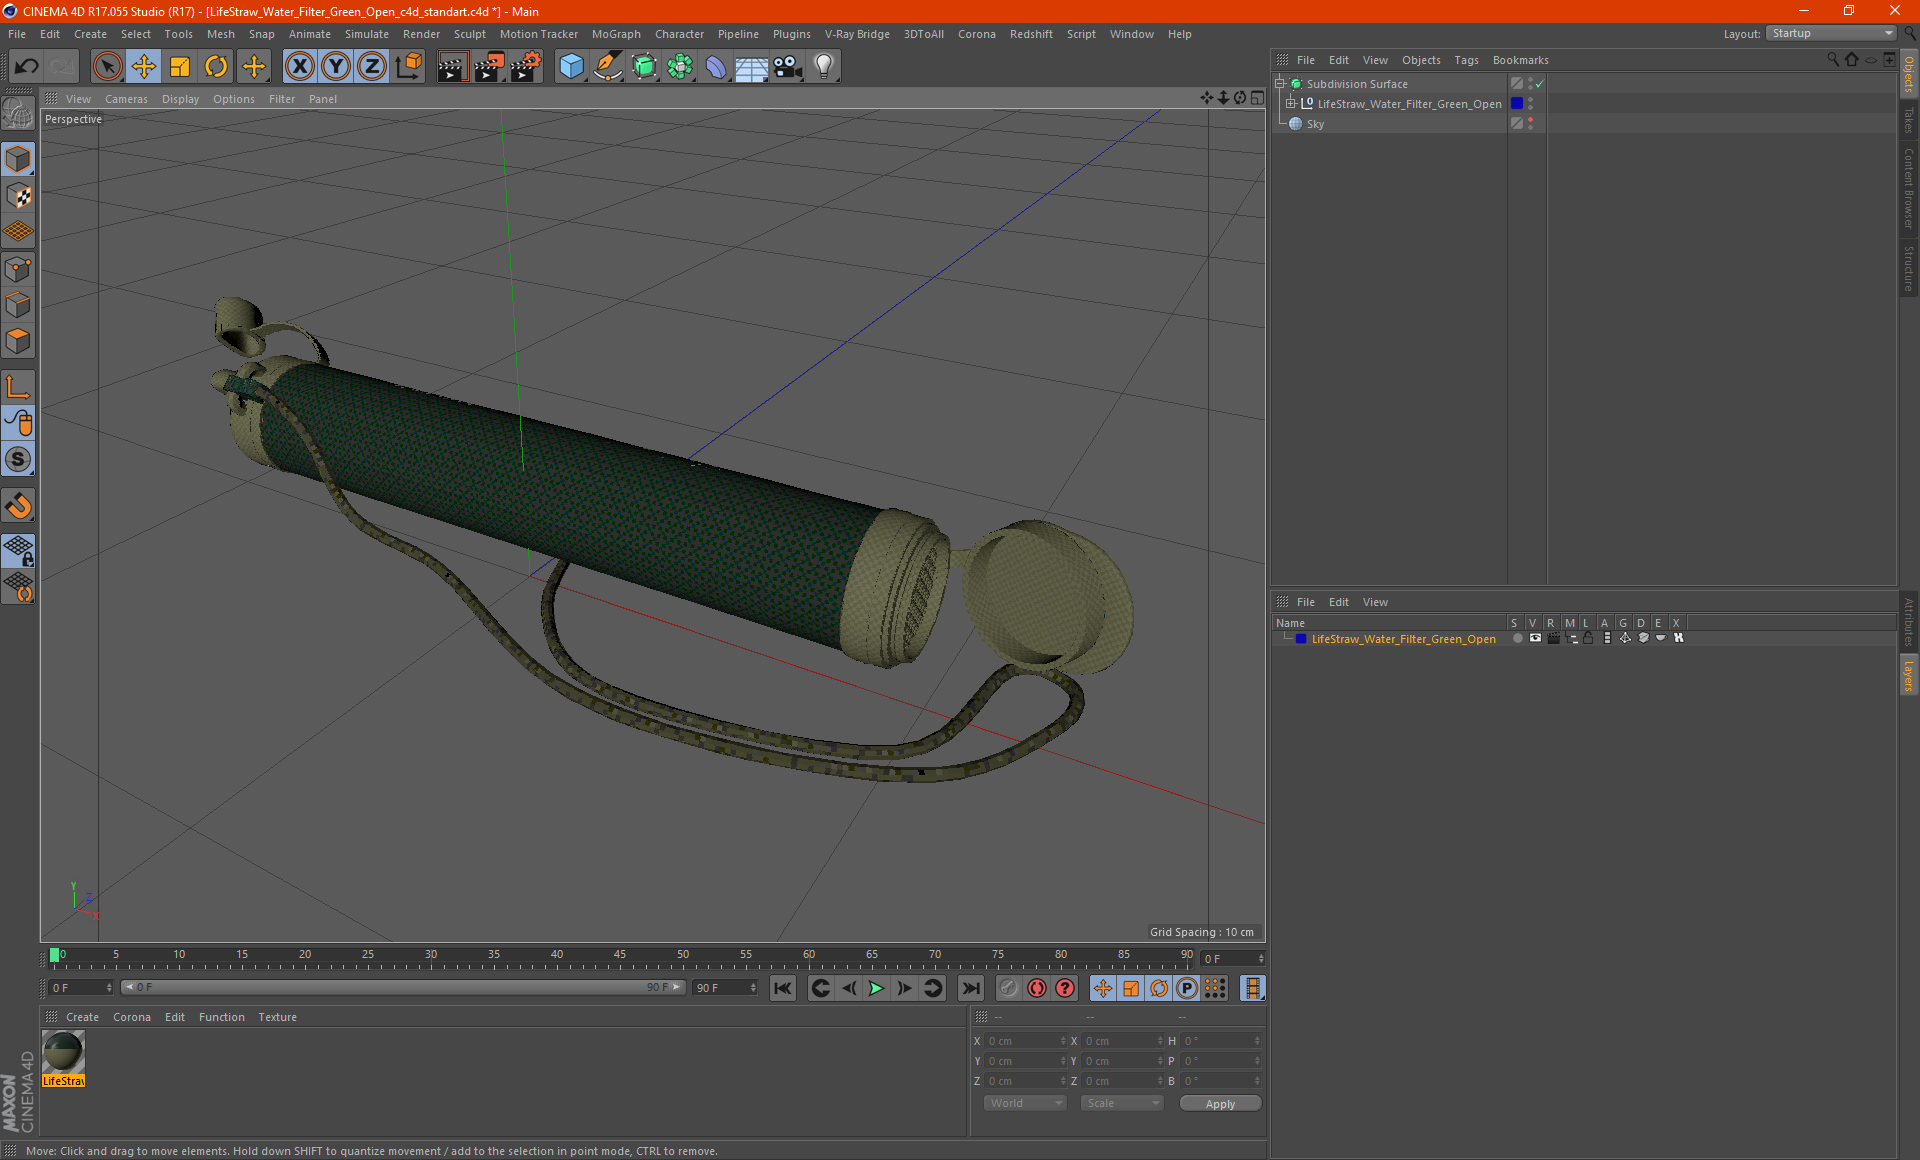Image resolution: width=1920 pixels, height=1160 pixels.
Task: Step the 90 F end frame spinner
Action: tap(753, 987)
